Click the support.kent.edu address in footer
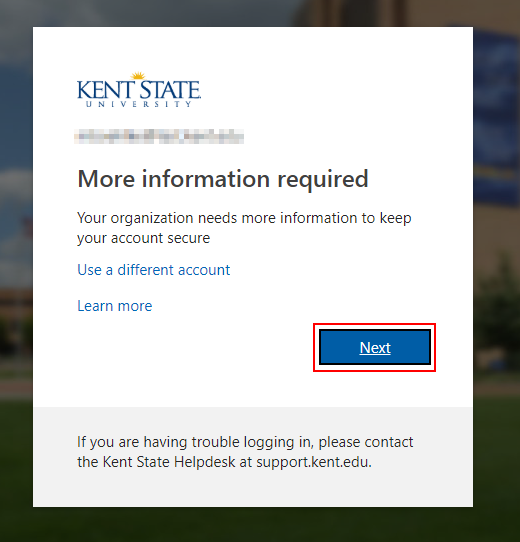The height and width of the screenshot is (542, 520). (x=314, y=462)
